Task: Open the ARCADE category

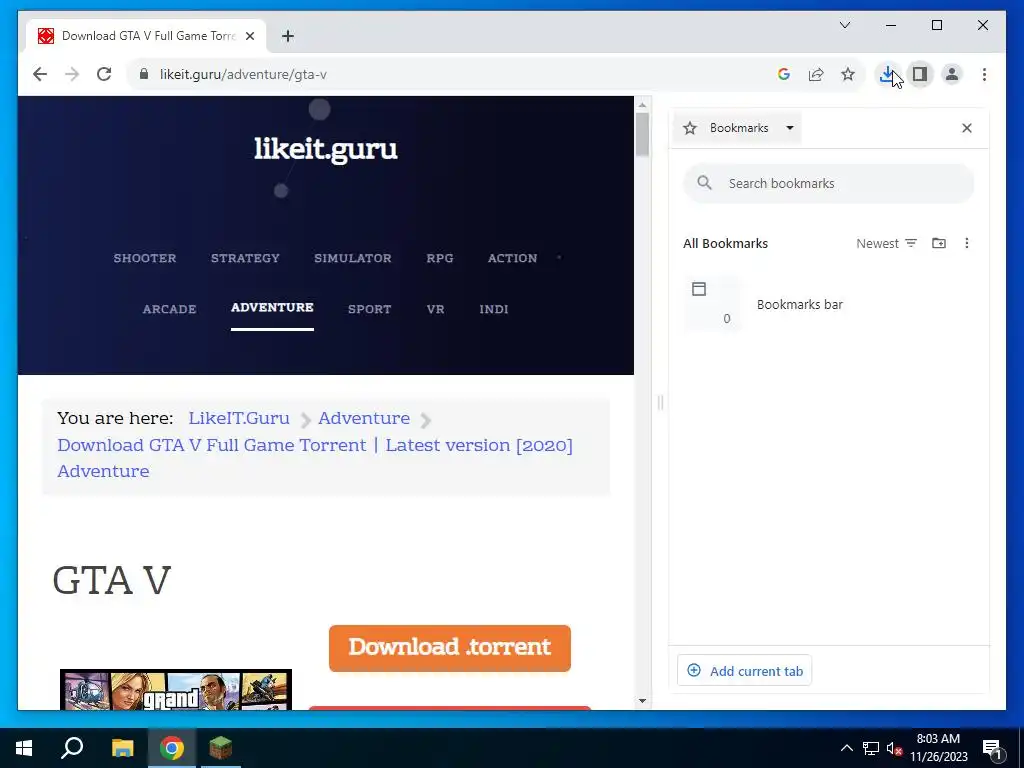Action: pos(169,309)
